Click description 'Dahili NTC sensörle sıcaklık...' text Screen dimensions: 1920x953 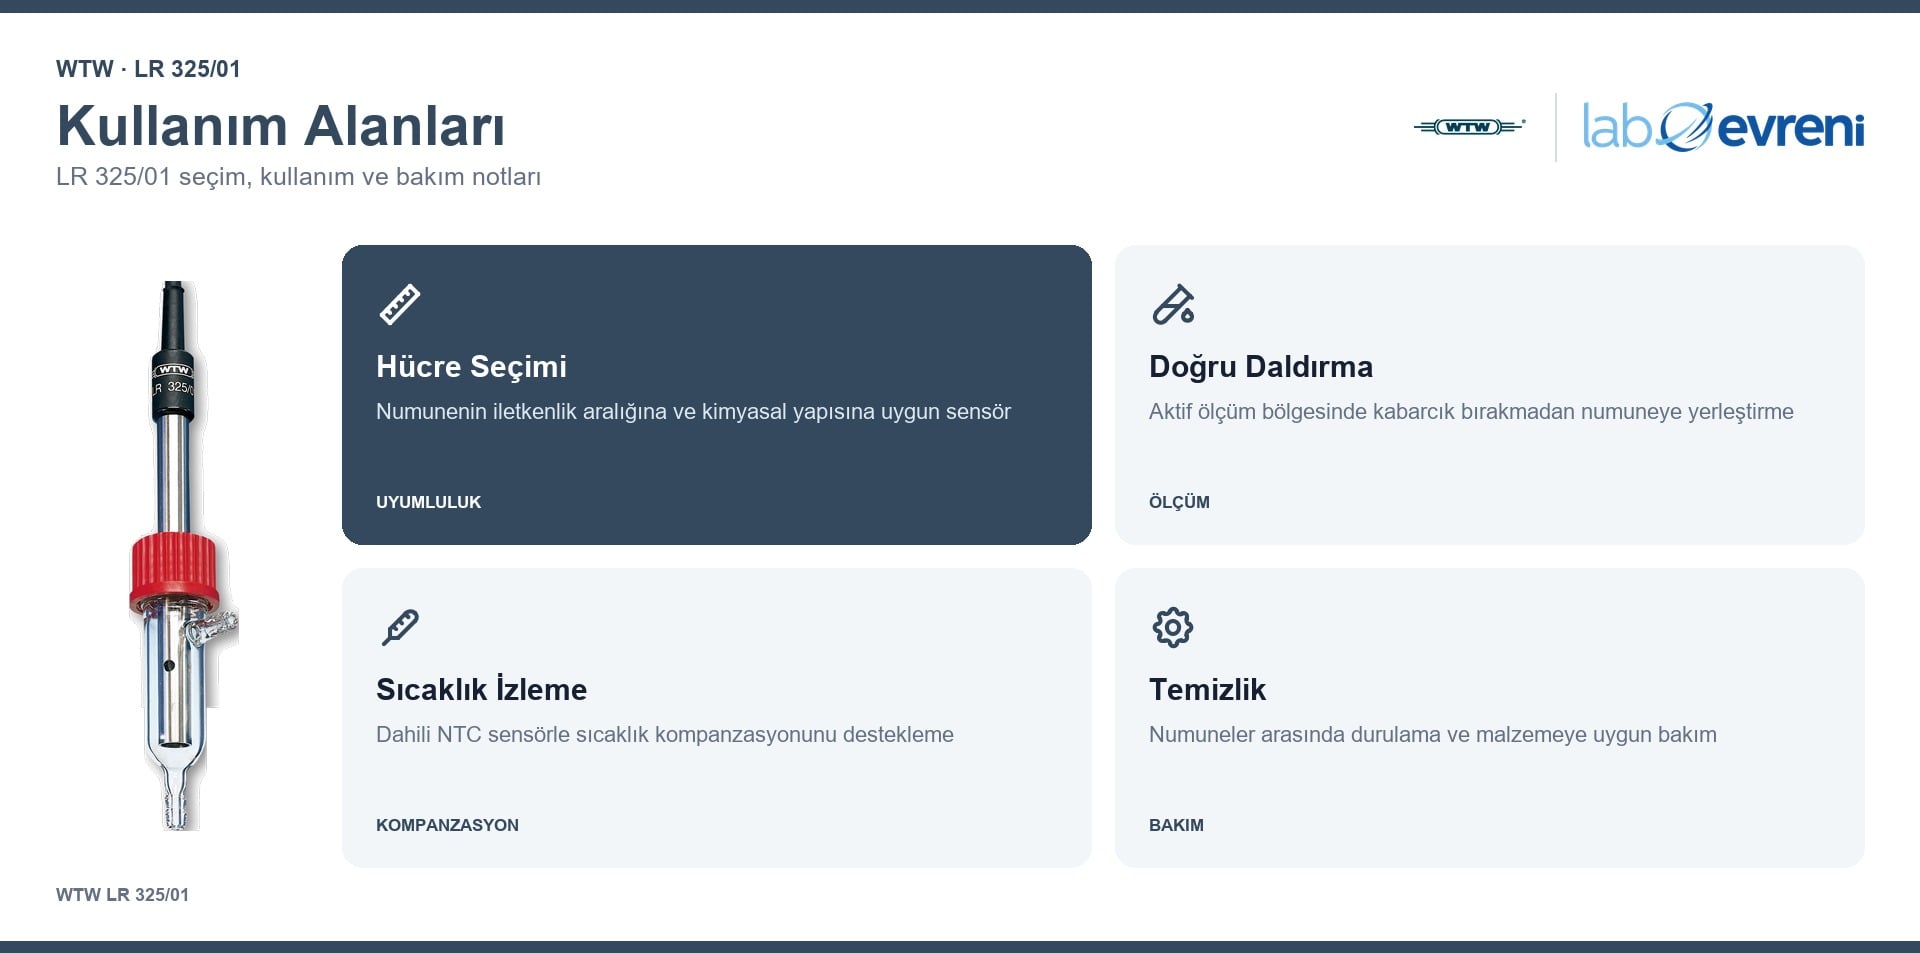tap(665, 735)
